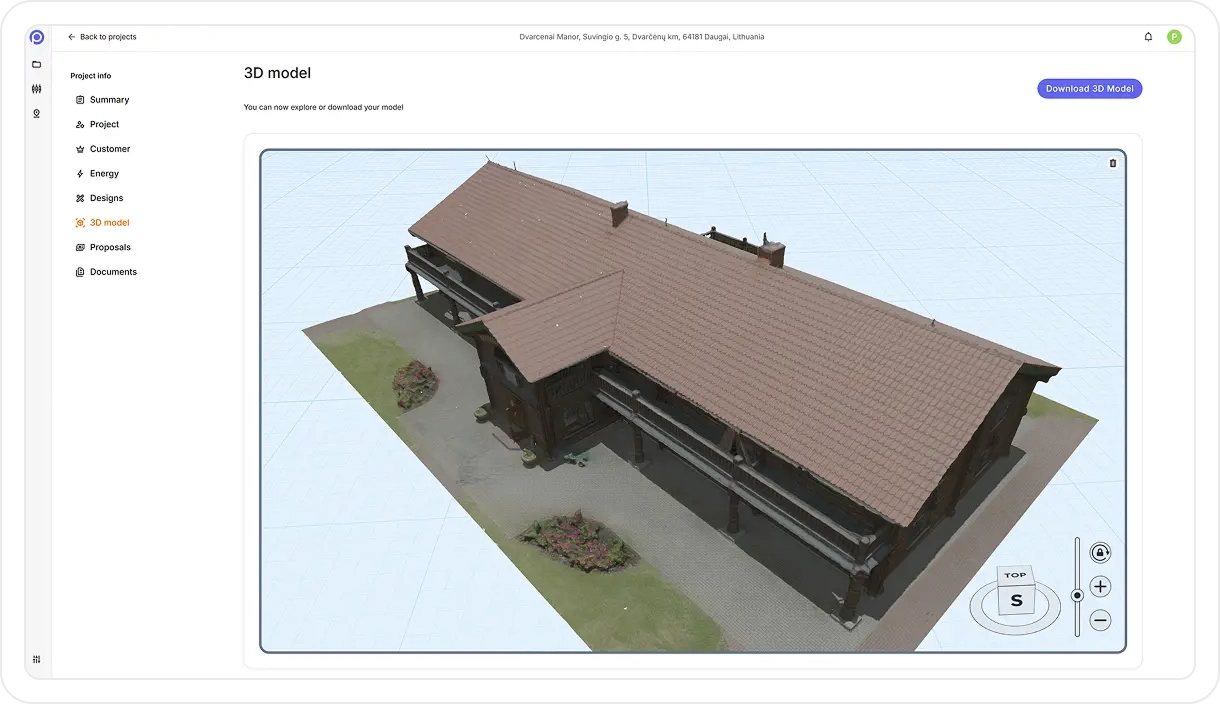Click the S face of view cube
The width and height of the screenshot is (1220, 704).
point(1016,600)
